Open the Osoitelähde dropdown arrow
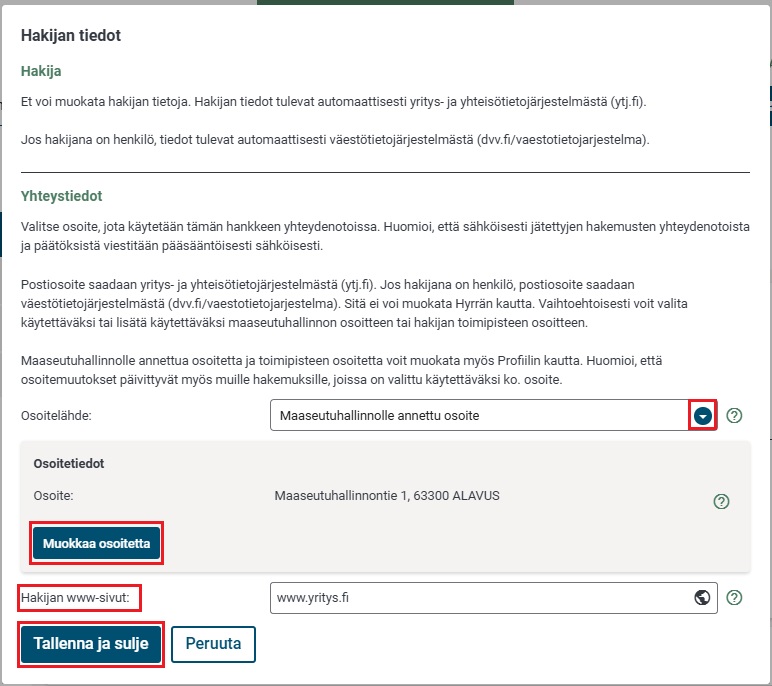The width and height of the screenshot is (772, 686). tap(703, 415)
